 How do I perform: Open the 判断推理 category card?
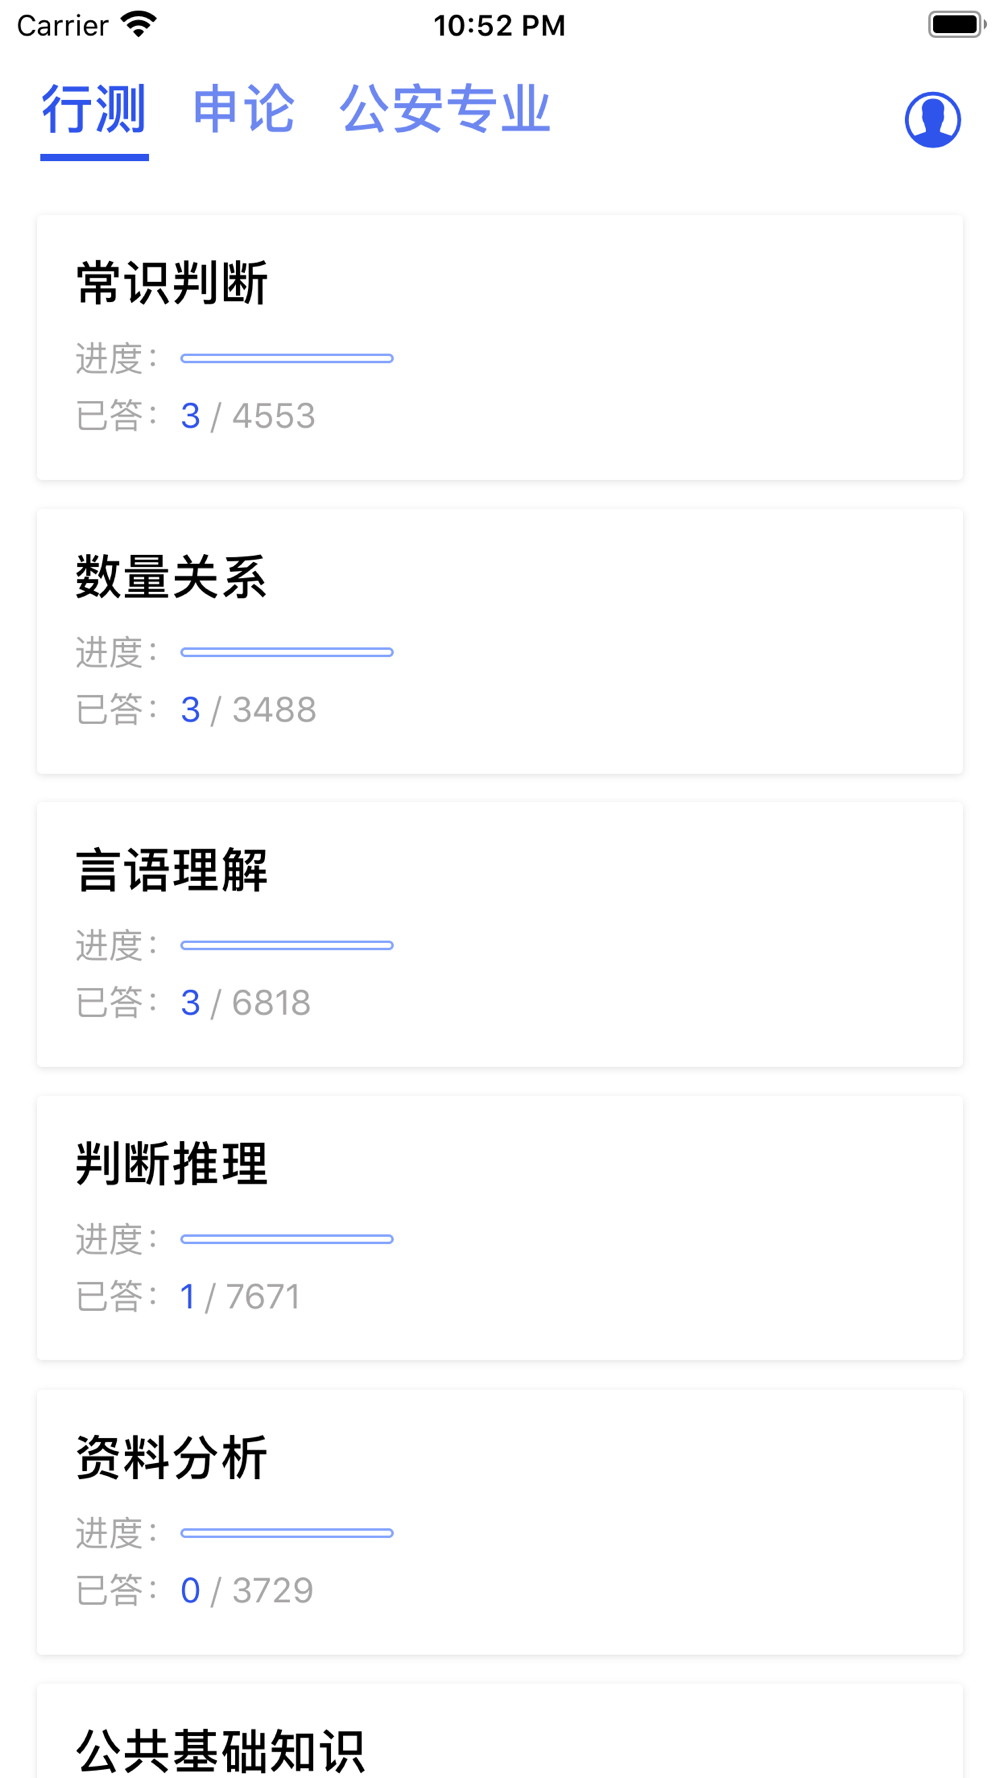pos(500,1228)
